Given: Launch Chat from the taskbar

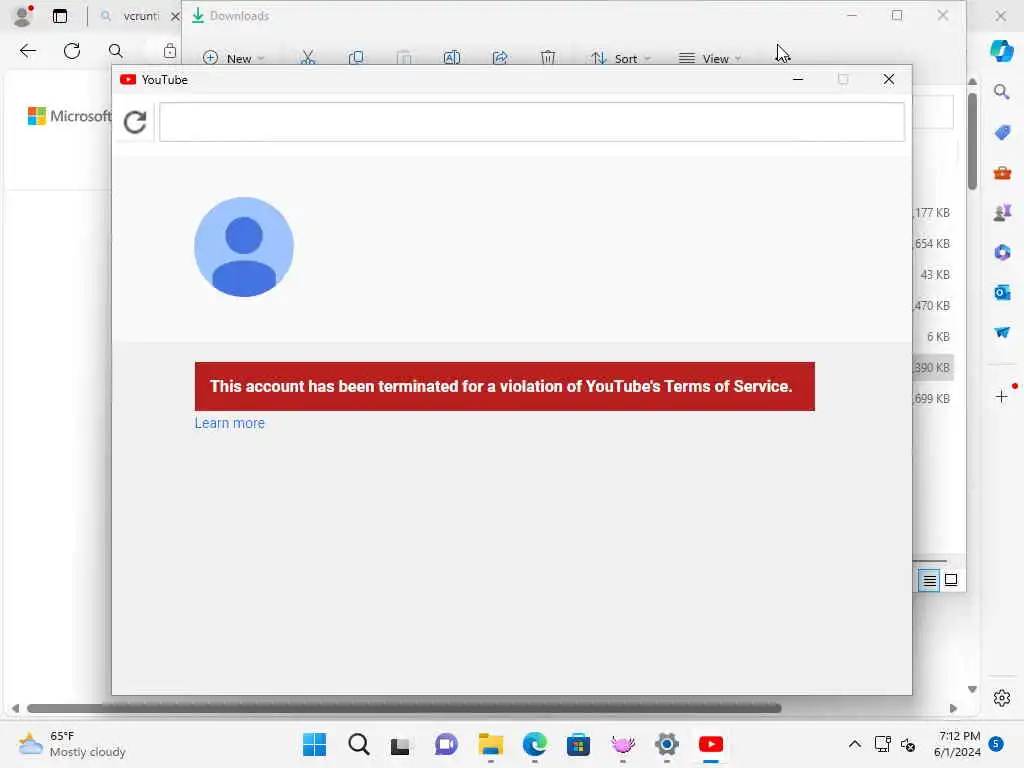Looking at the screenshot, I should [446, 744].
